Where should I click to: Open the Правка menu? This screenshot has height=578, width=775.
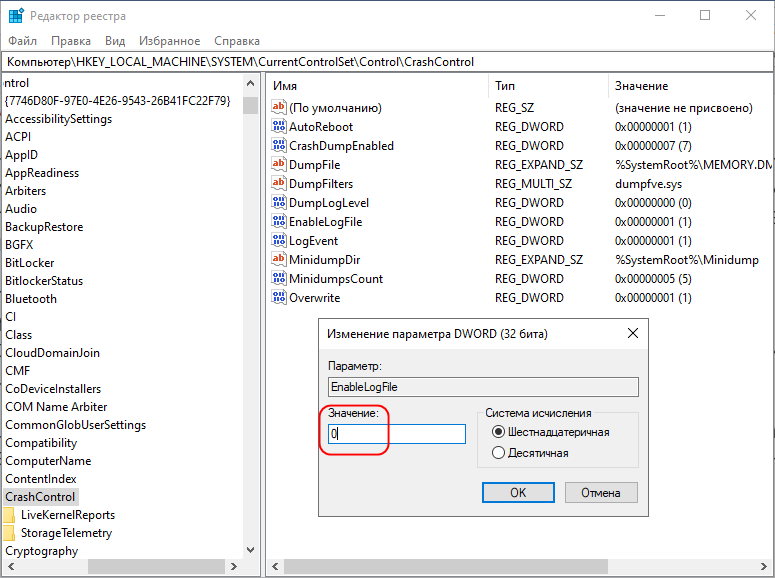(71, 41)
